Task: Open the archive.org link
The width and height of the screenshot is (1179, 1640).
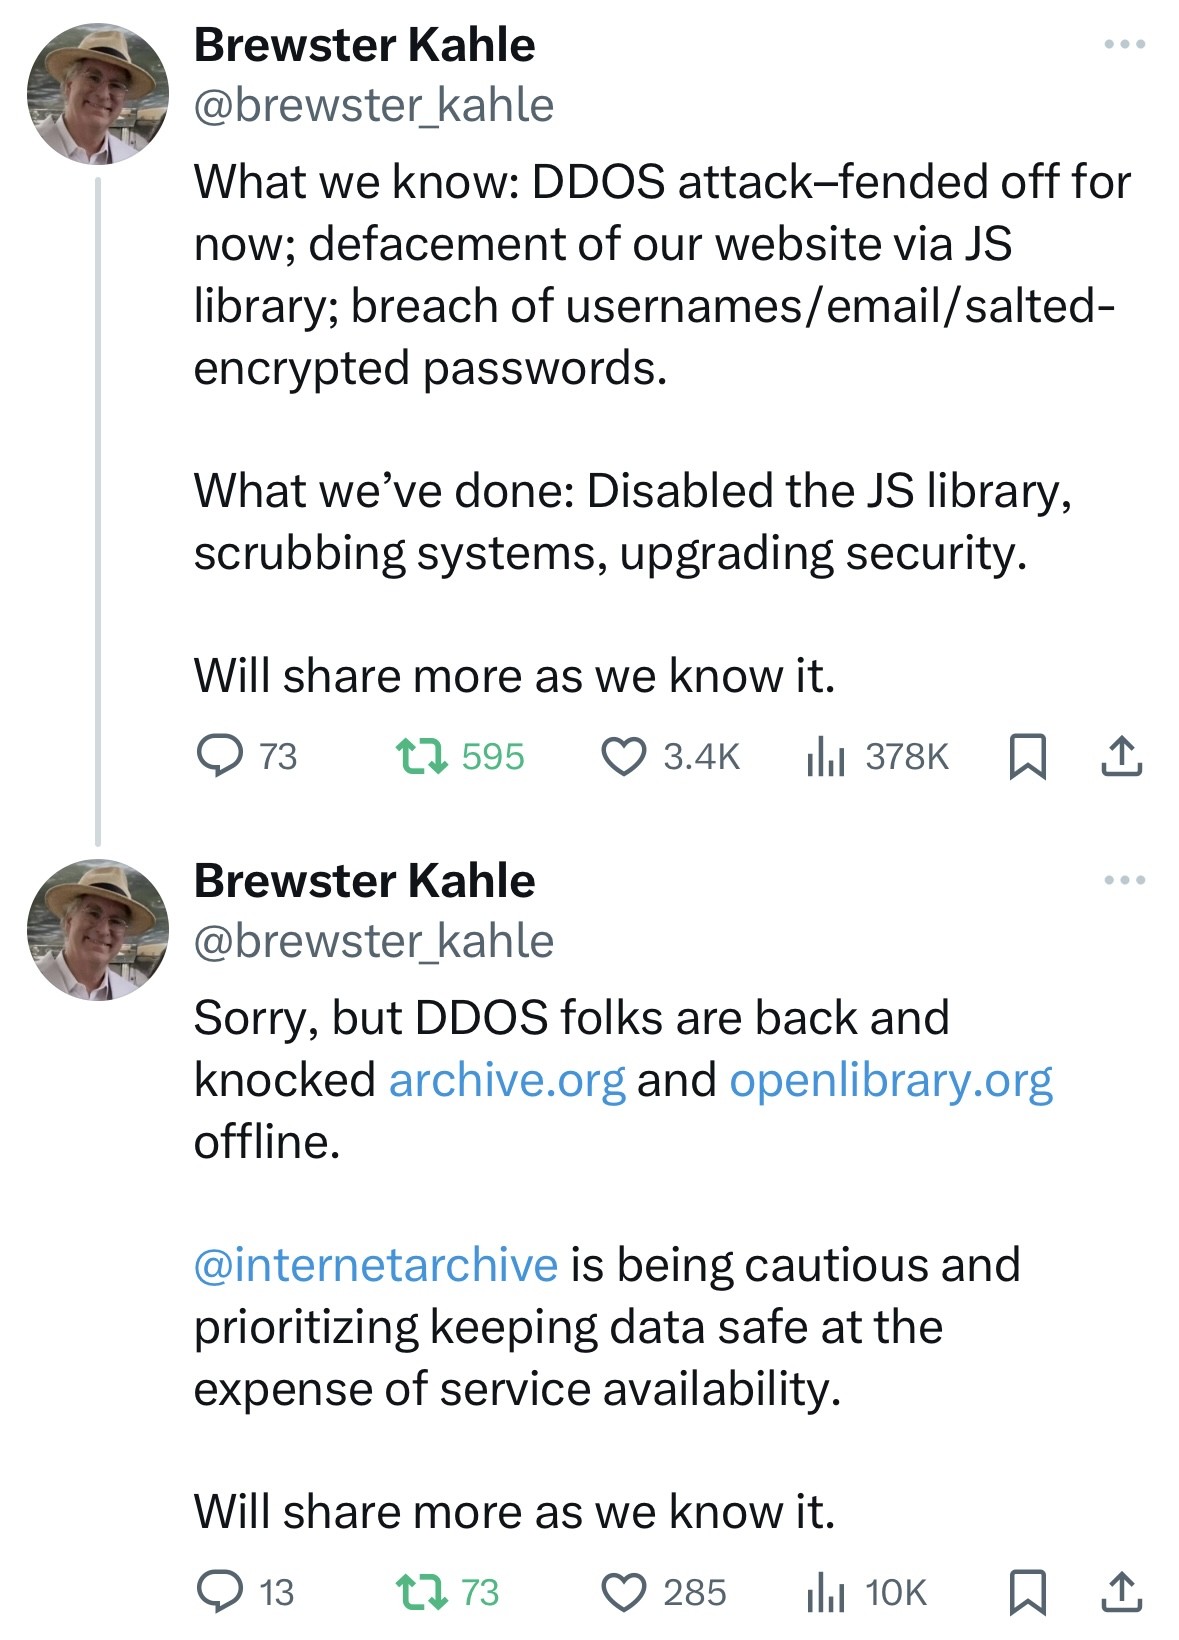Action: click(x=507, y=1080)
